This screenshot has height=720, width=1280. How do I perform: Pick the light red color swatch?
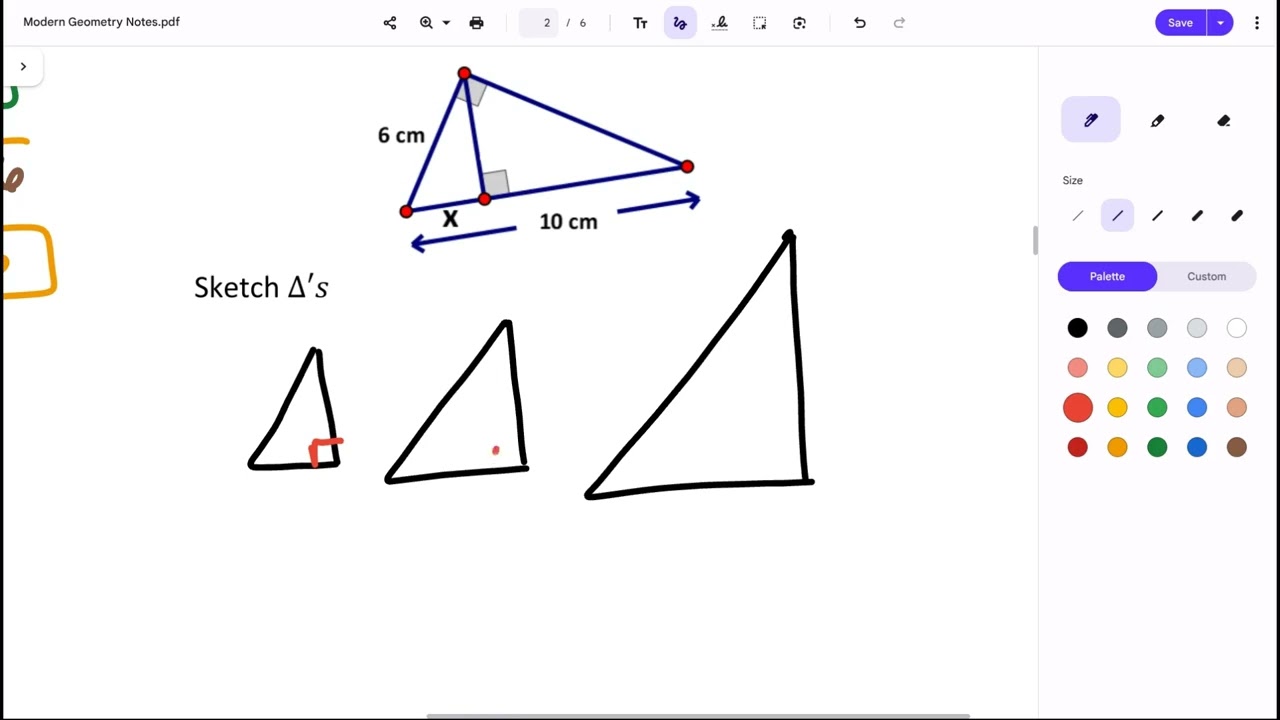[x=1077, y=368]
